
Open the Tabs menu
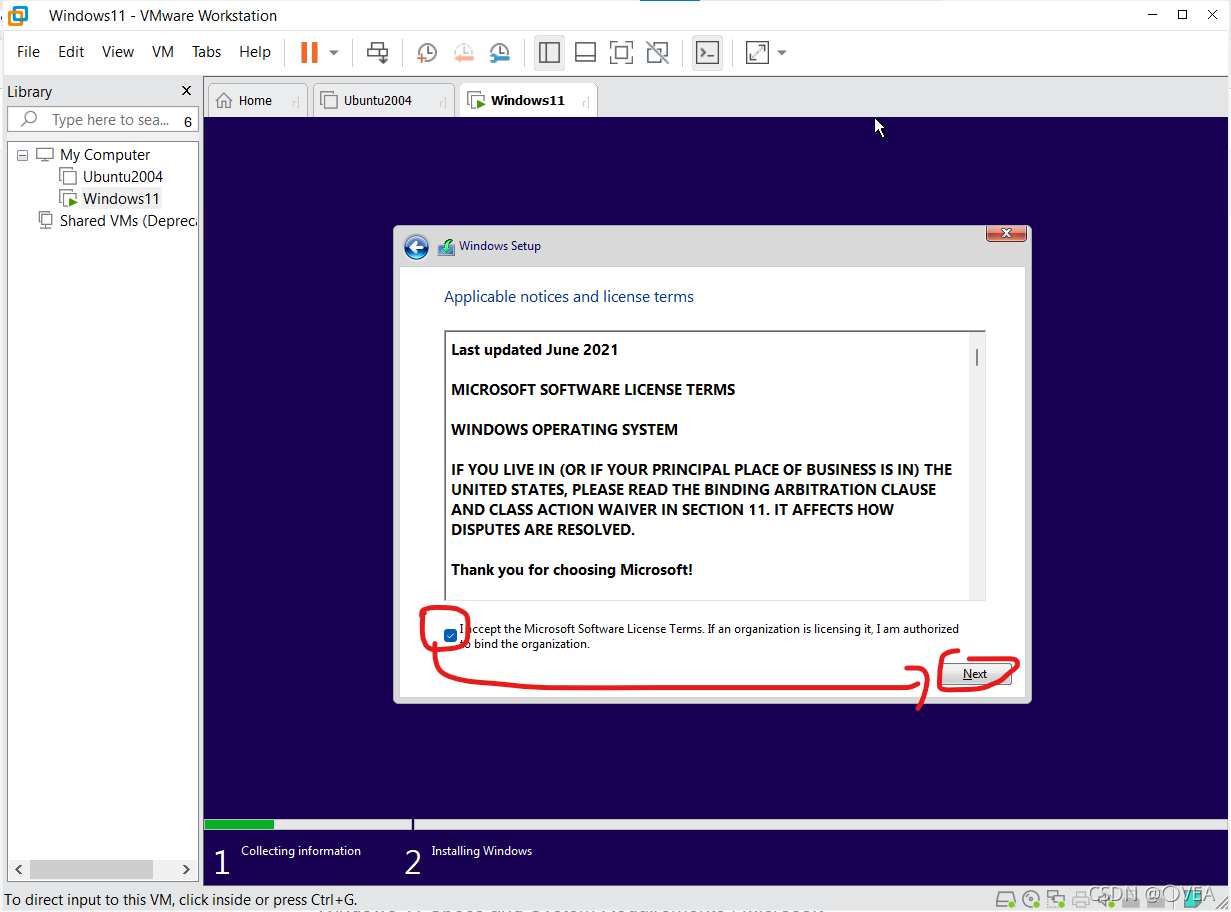click(207, 52)
